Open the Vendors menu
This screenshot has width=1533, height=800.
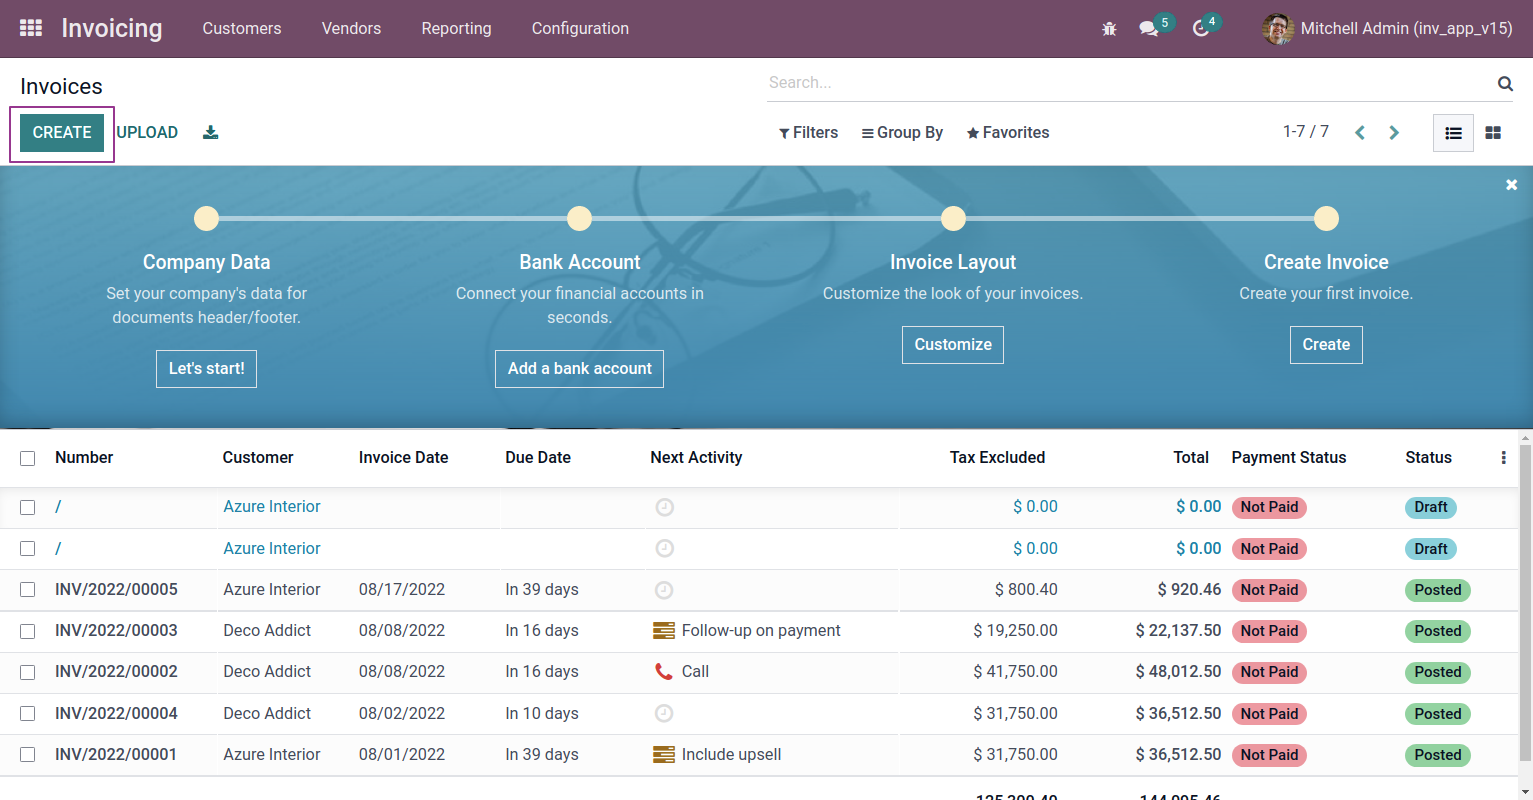coord(351,29)
